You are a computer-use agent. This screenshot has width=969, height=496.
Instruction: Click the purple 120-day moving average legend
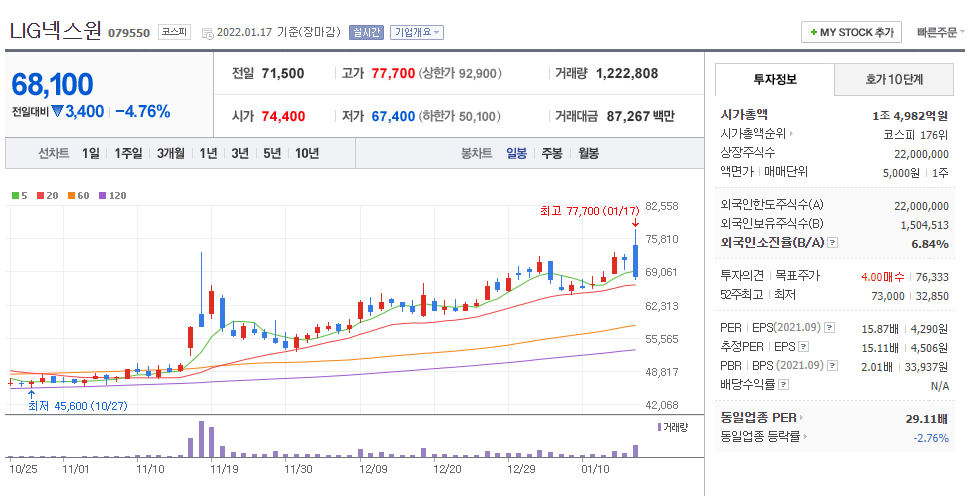[112, 195]
